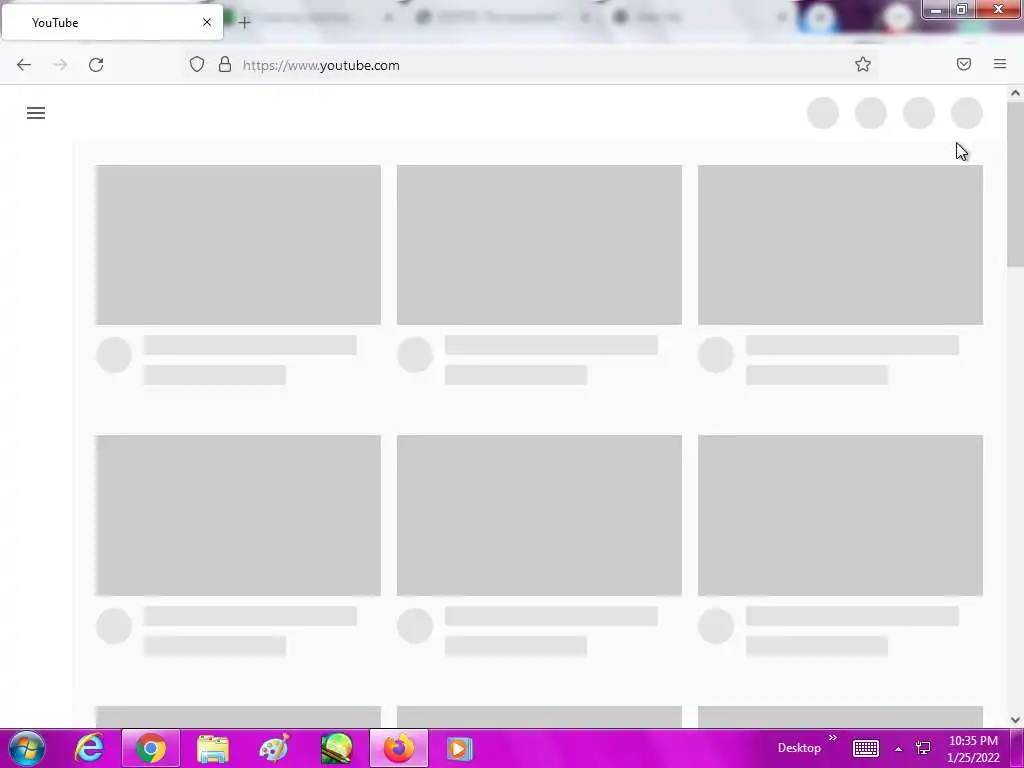Viewport: 1024px width, 768px height.
Task: Open the media player taskbar icon
Action: (x=460, y=748)
